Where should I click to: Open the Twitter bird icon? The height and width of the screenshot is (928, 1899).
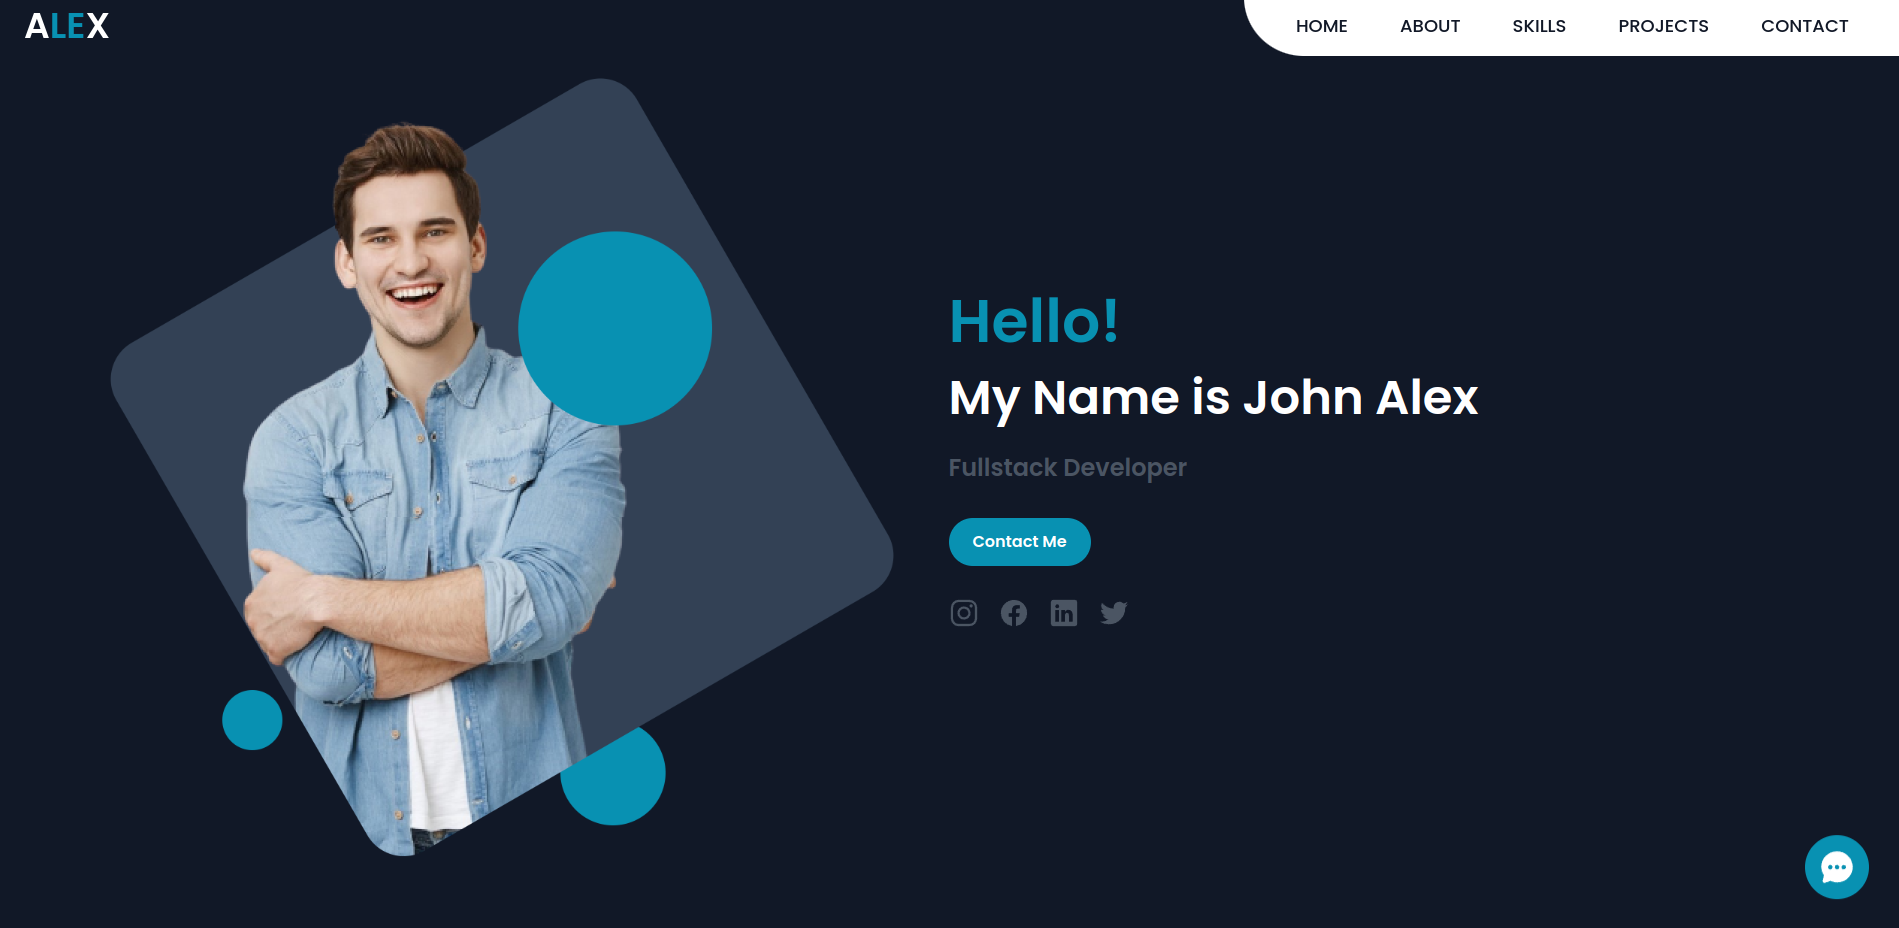(1113, 613)
